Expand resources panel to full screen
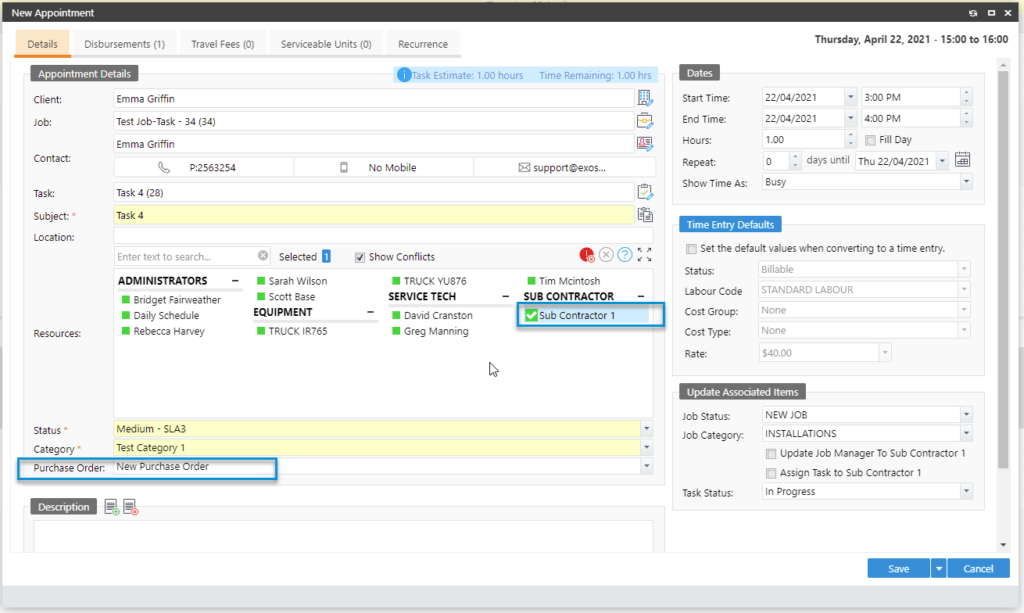The height and width of the screenshot is (613, 1024). coord(645,255)
